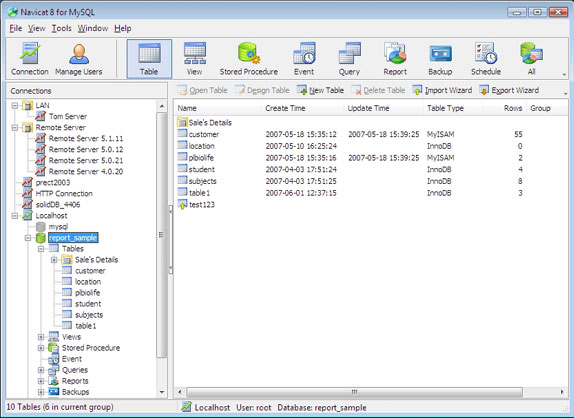Expand the Sale's Details tree folder
The height and width of the screenshot is (418, 574).
coord(54,260)
